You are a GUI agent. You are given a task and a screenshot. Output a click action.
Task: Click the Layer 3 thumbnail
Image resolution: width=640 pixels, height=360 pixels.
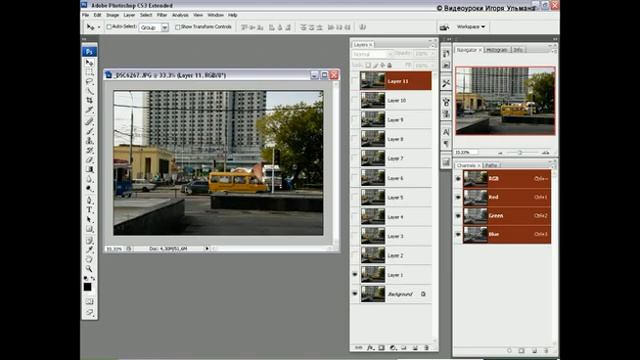point(373,236)
